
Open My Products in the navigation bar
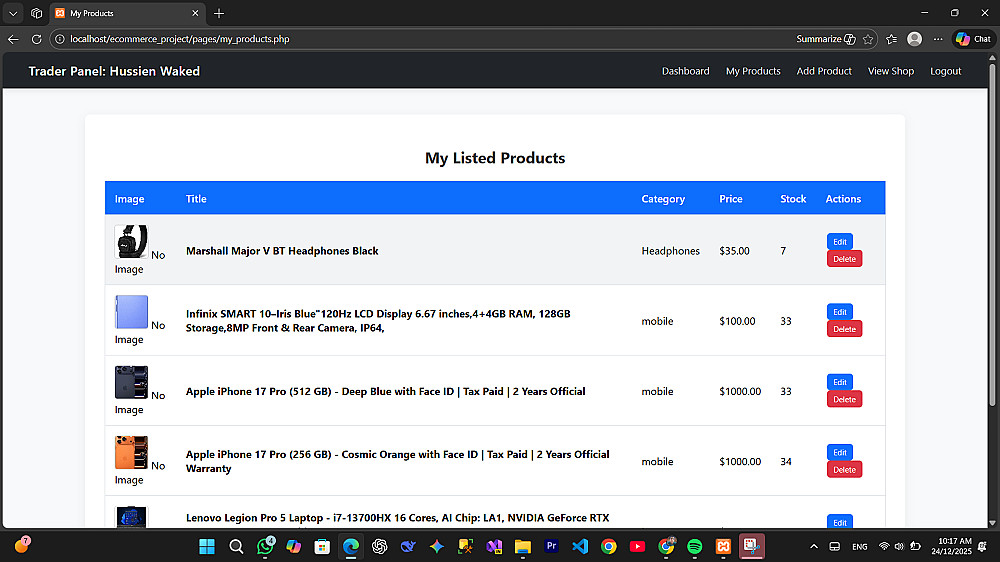pos(753,71)
